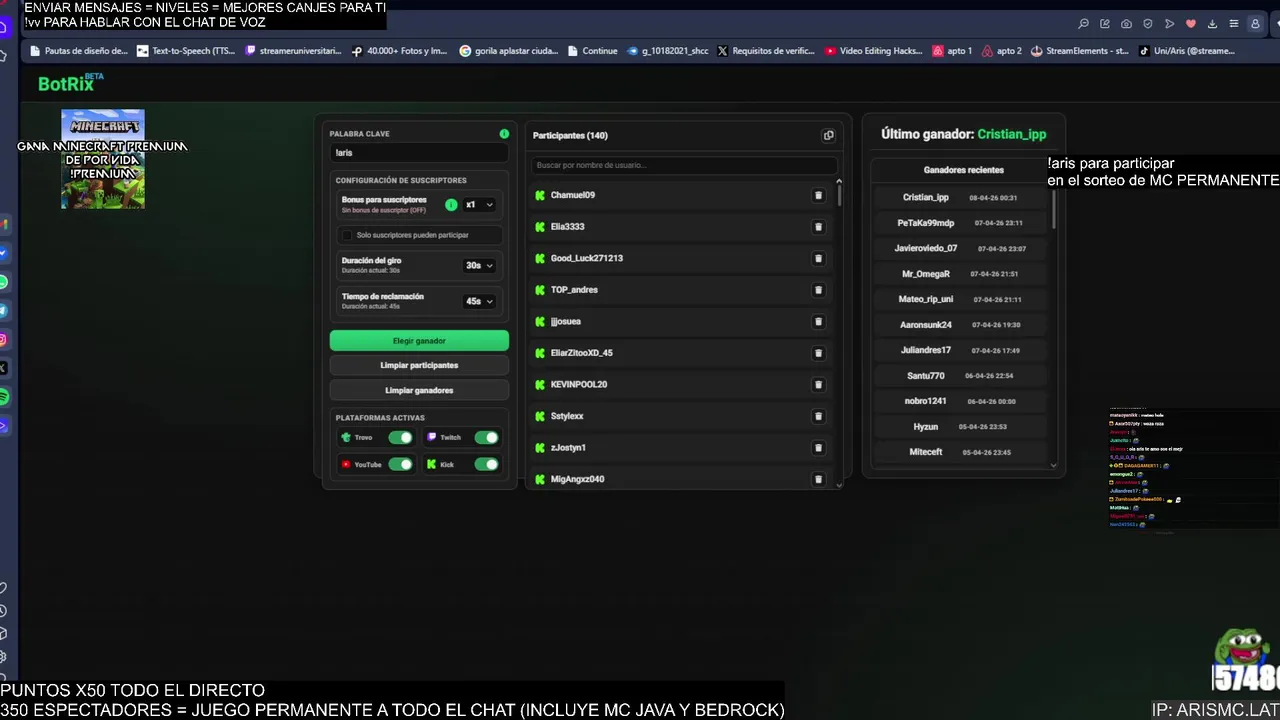Open Spotify icon in browser sidebar
The image size is (1280, 720).
(x=4, y=397)
